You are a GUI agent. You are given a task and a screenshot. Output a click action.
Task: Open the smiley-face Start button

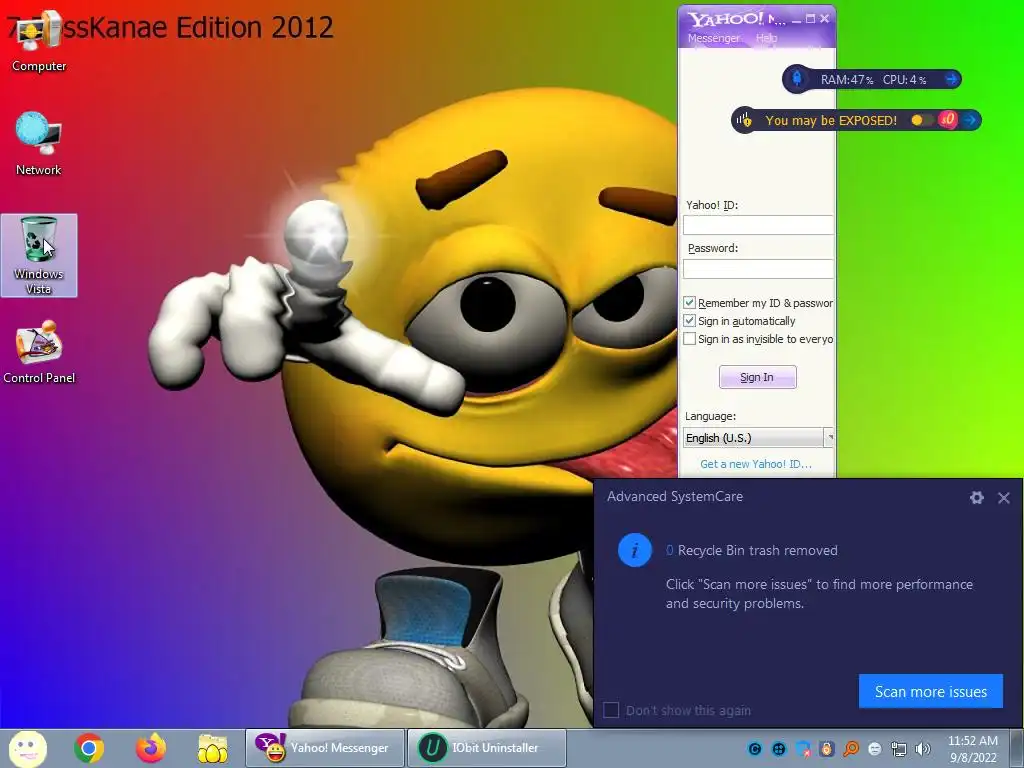27,748
